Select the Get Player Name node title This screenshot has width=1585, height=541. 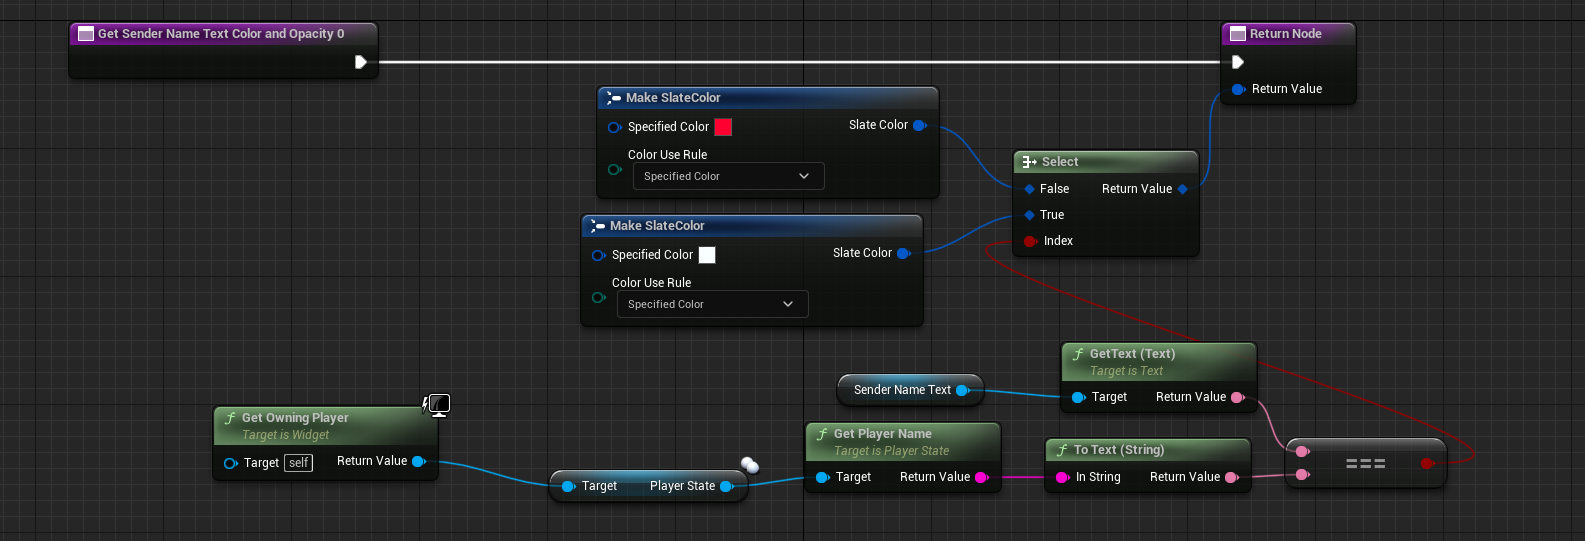[x=882, y=434]
